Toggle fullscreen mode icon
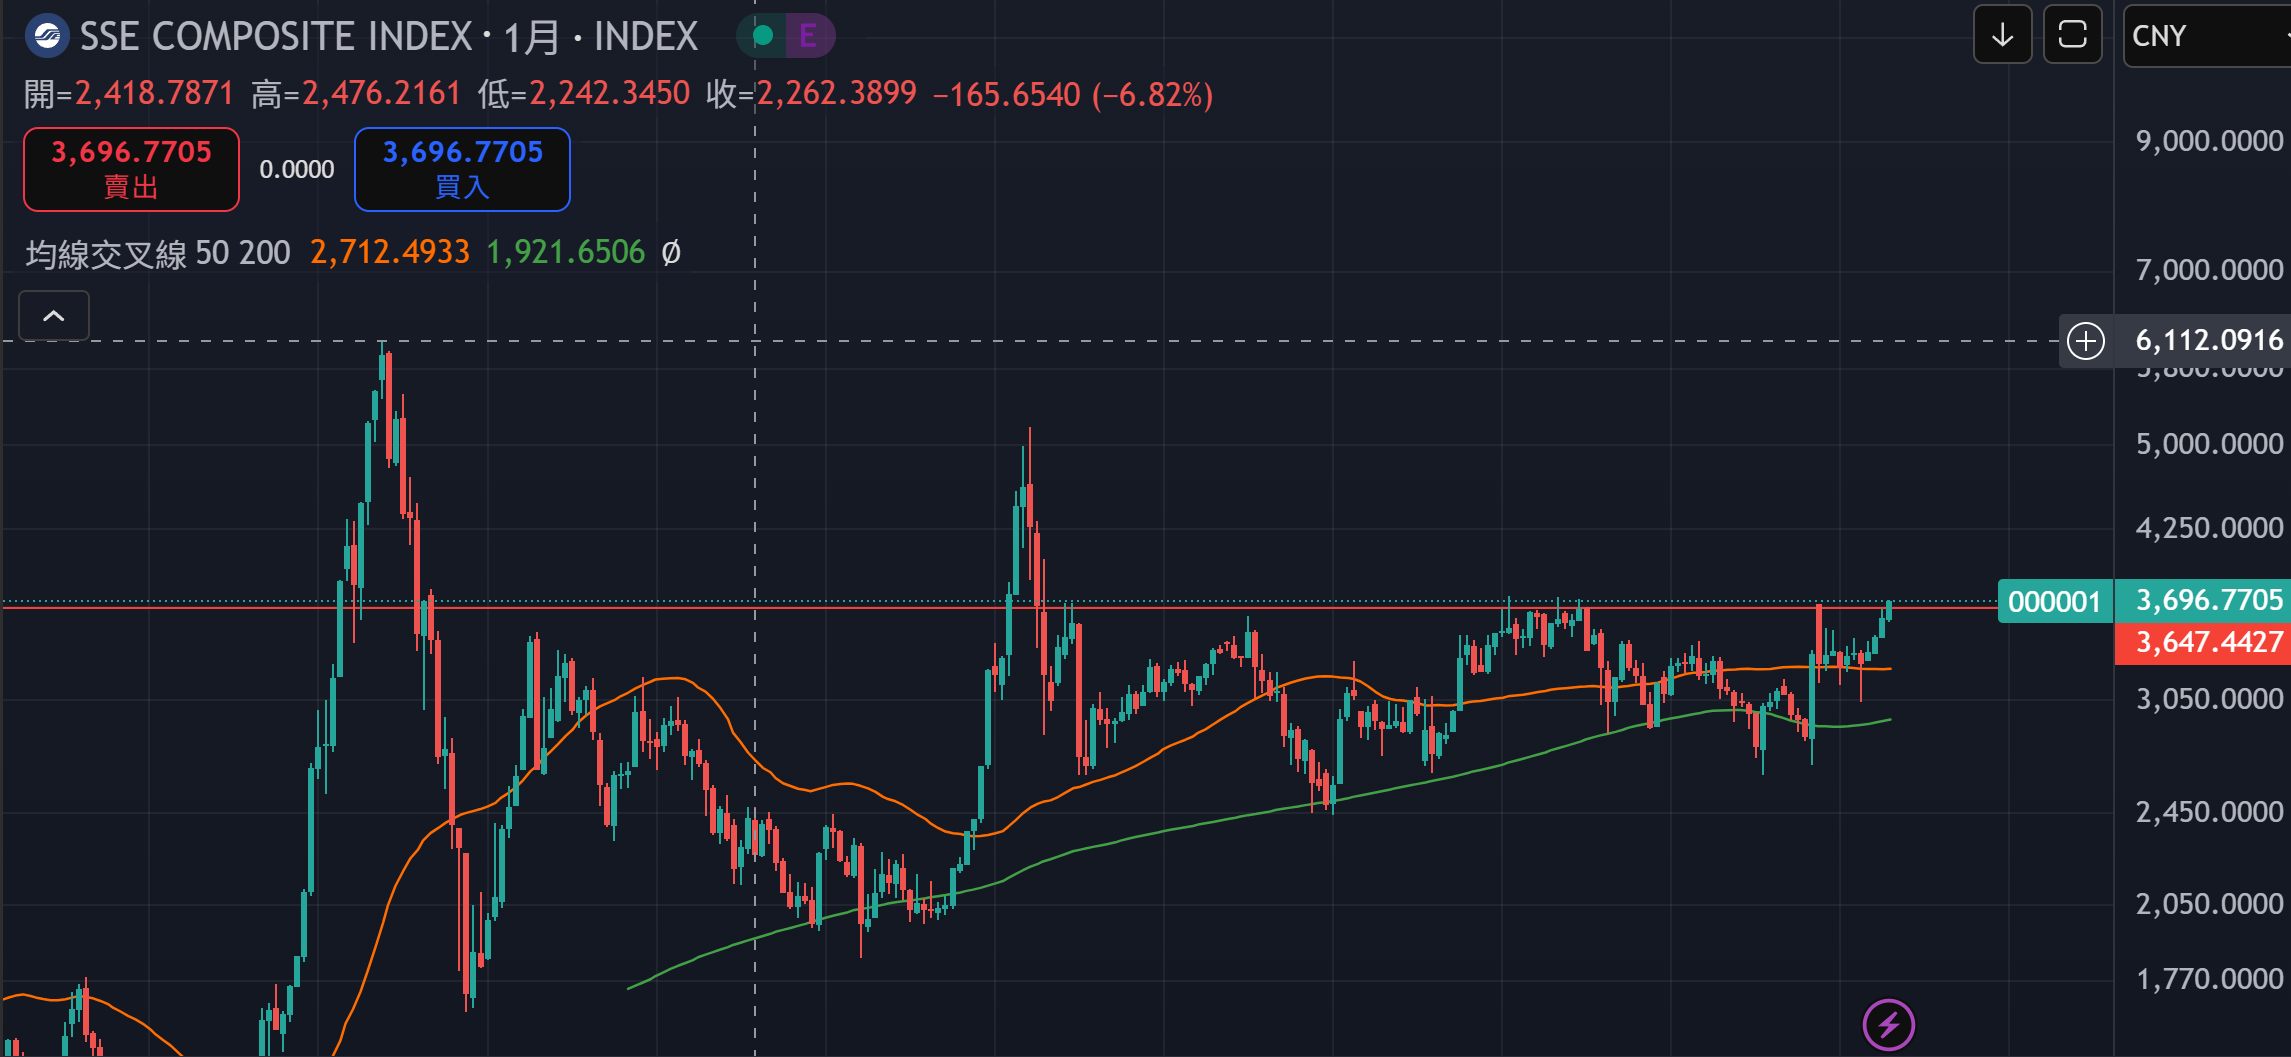Screen dimensions: 2291x1057 coord(2072,35)
